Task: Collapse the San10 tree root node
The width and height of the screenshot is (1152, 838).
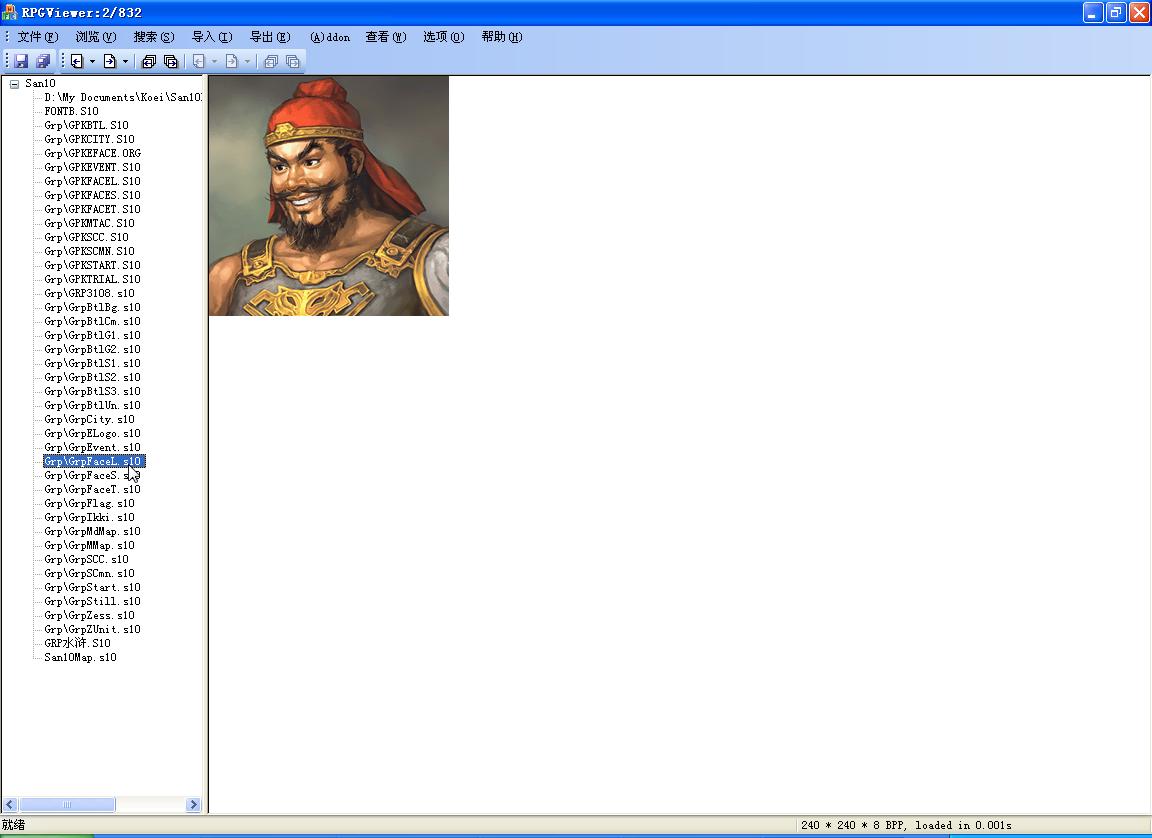Action: coord(14,84)
